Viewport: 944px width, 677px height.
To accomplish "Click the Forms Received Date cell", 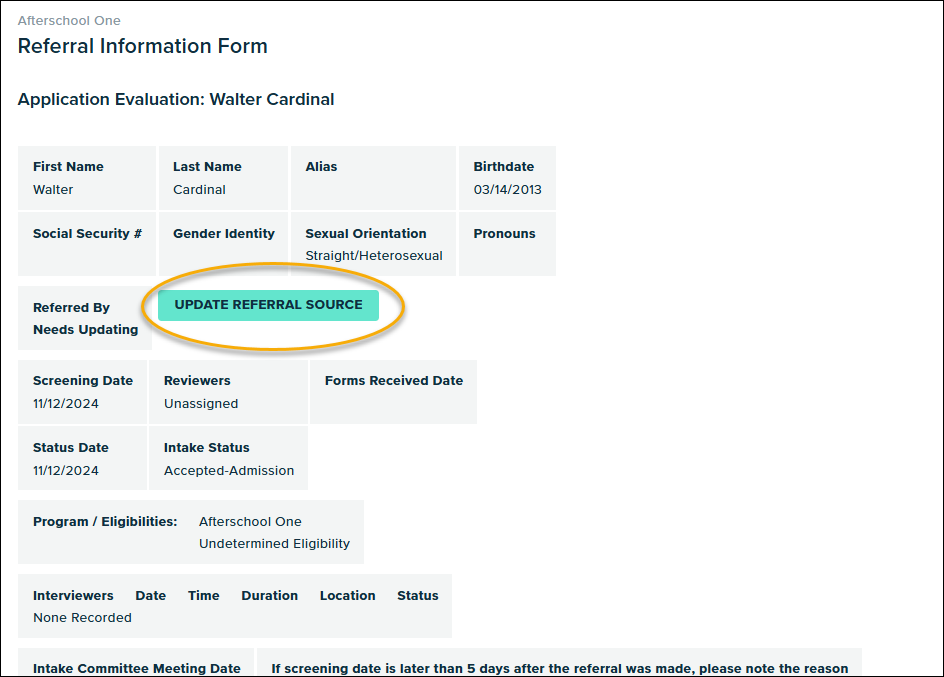I will tap(393, 392).
